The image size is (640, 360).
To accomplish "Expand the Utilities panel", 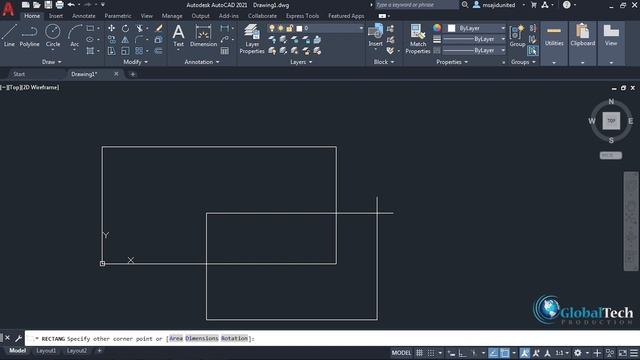I will pyautogui.click(x=554, y=62).
